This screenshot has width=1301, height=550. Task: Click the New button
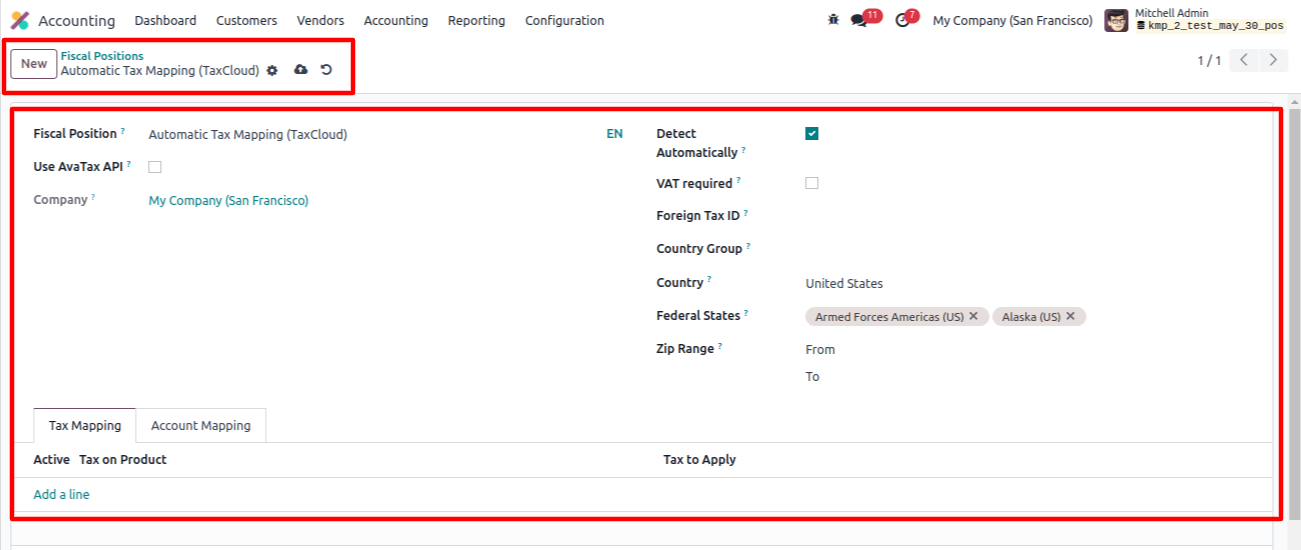[34, 64]
